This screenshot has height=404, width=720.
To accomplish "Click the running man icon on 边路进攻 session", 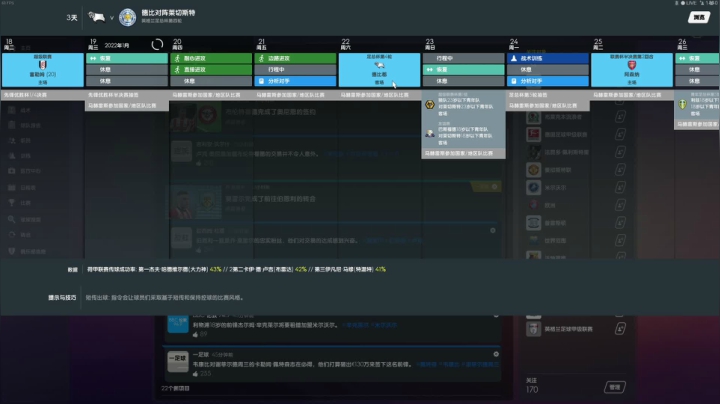I will pyautogui.click(x=261, y=58).
